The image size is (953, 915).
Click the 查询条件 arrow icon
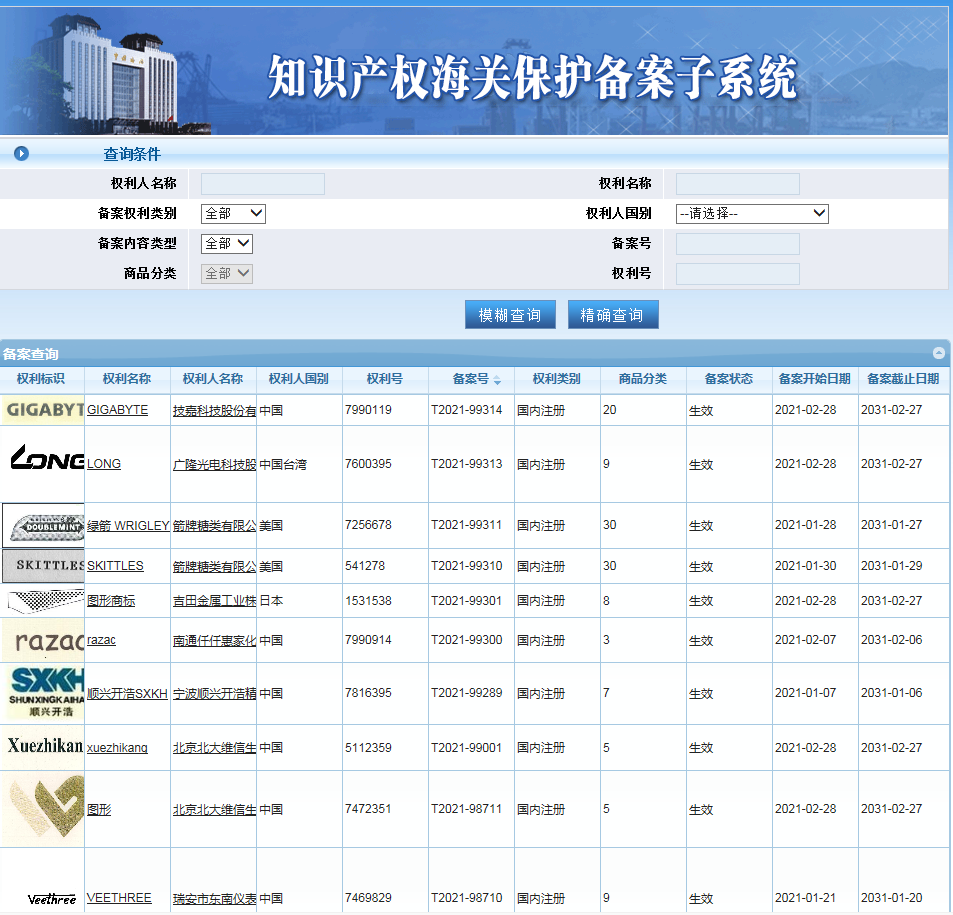pos(21,153)
